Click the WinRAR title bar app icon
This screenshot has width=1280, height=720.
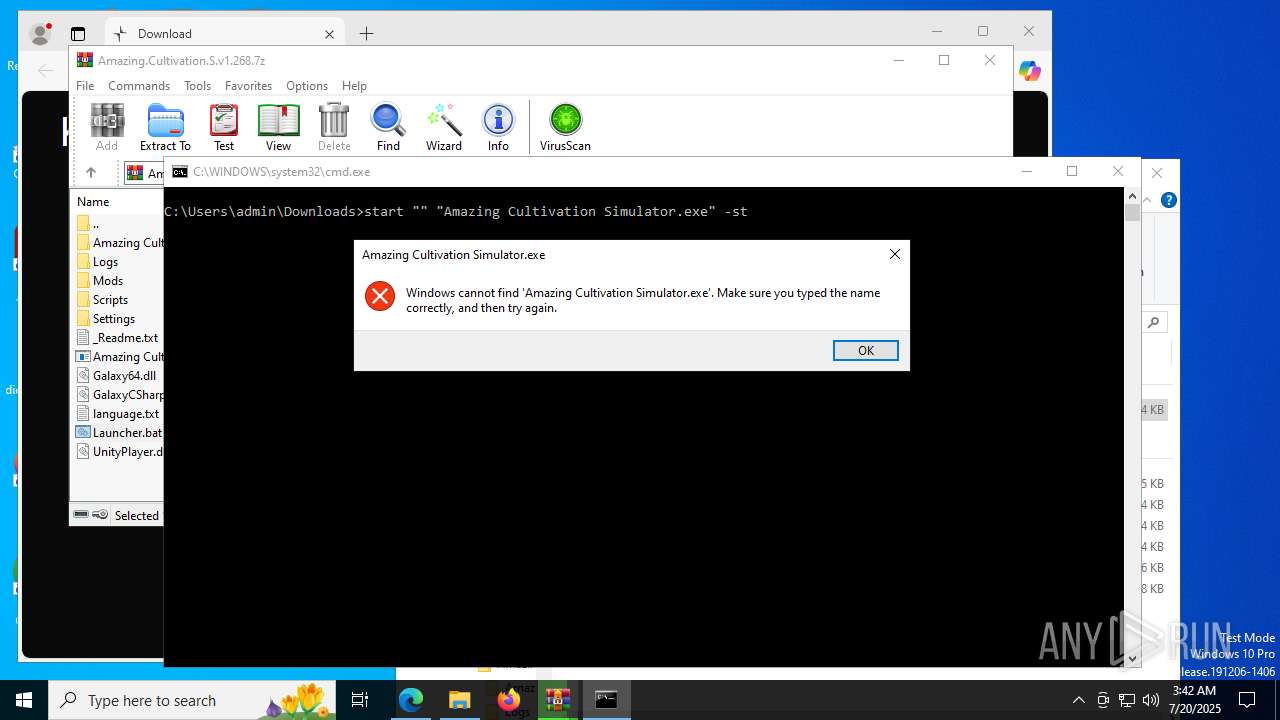click(x=85, y=60)
